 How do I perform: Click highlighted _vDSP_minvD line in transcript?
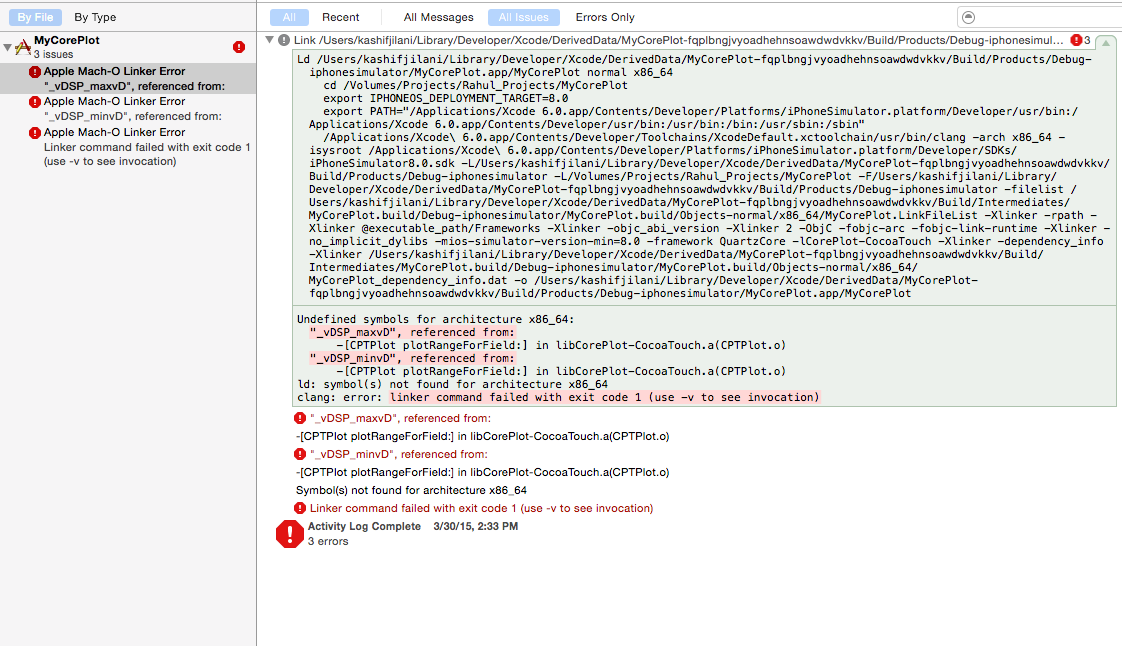click(x=412, y=358)
